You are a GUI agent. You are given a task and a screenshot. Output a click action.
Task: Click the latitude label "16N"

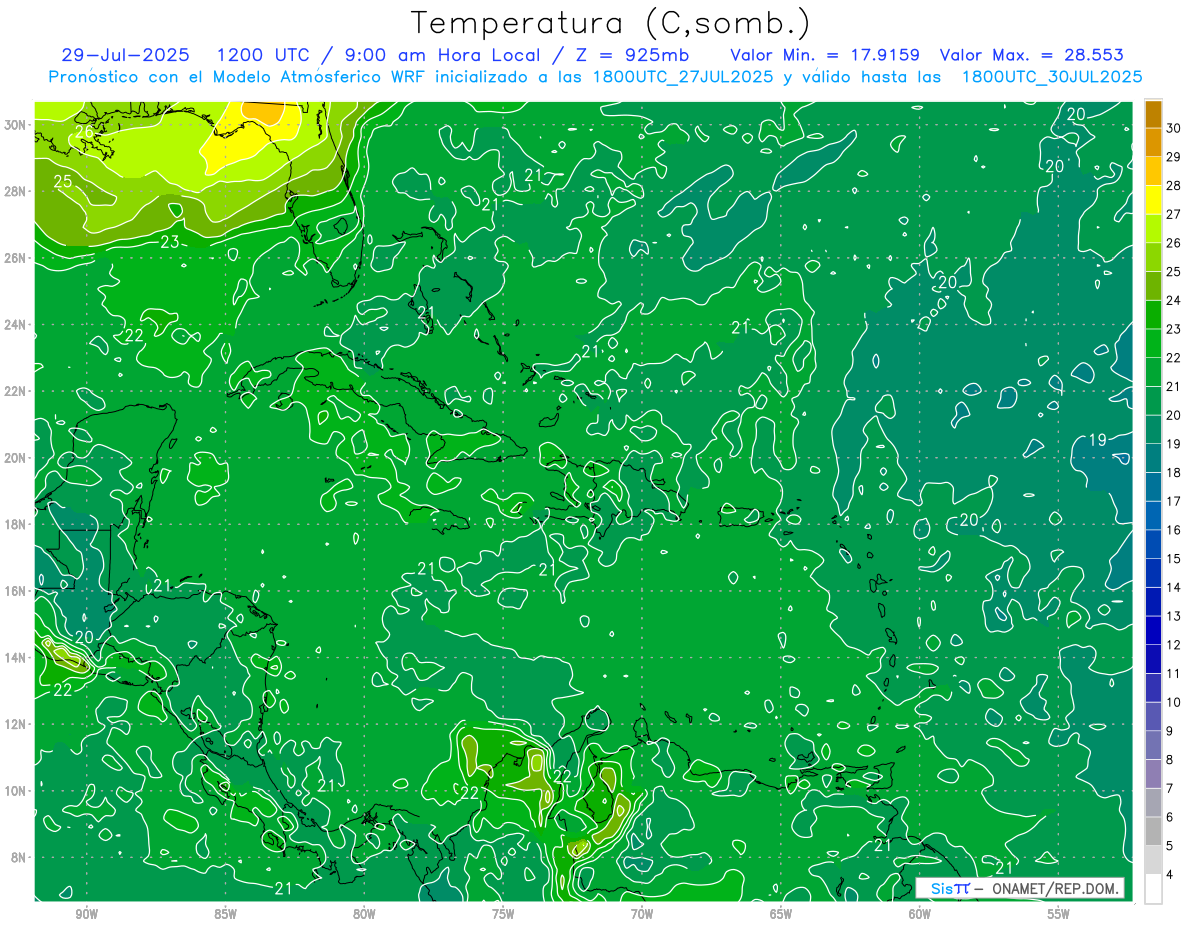tap(15, 591)
